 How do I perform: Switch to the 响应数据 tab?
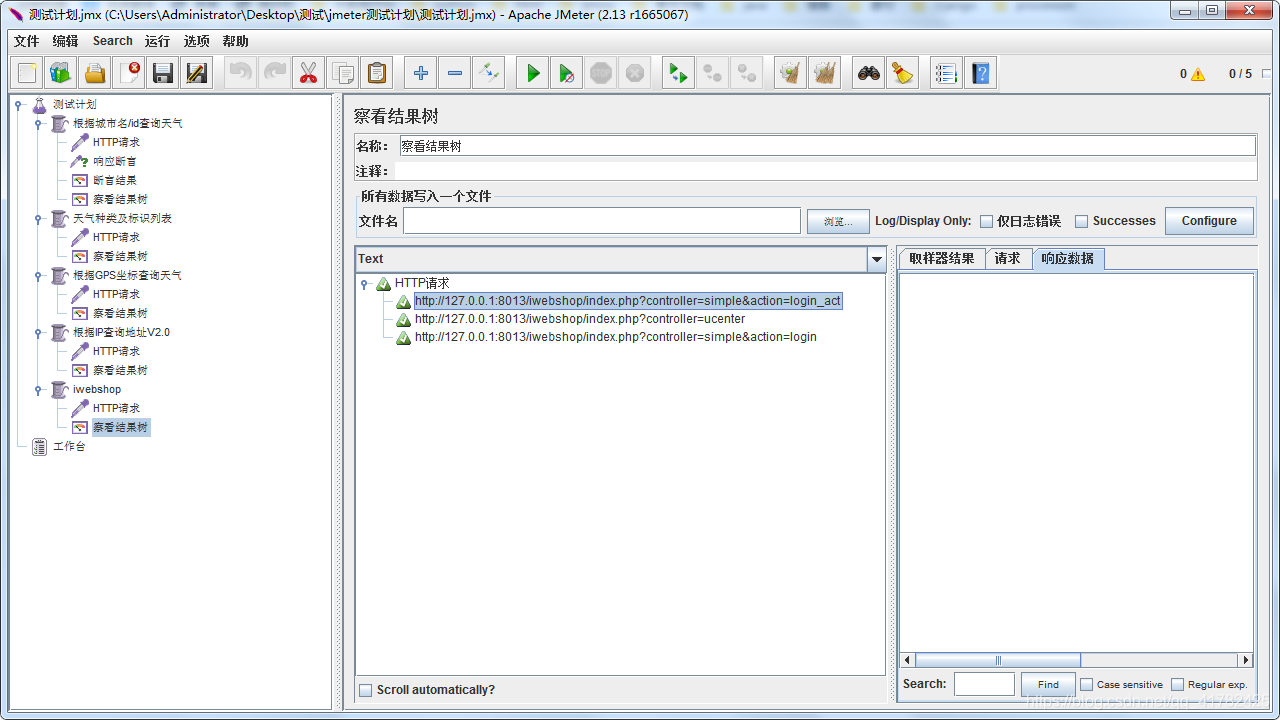1068,258
